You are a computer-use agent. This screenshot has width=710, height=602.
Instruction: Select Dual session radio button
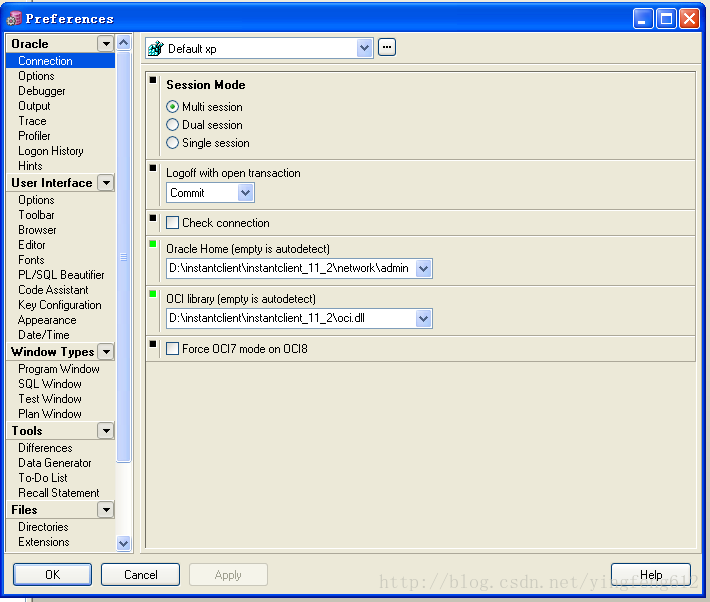tap(172, 125)
